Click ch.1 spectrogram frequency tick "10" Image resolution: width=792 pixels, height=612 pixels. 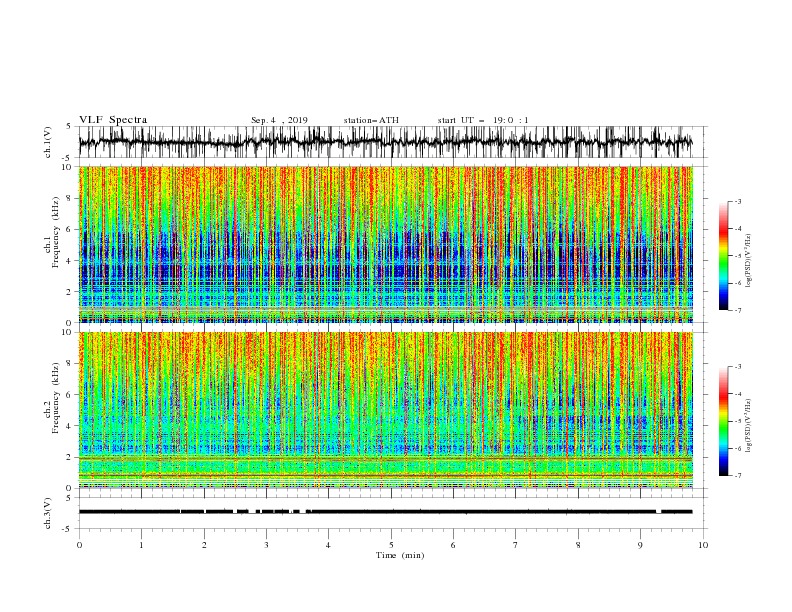tap(68, 167)
